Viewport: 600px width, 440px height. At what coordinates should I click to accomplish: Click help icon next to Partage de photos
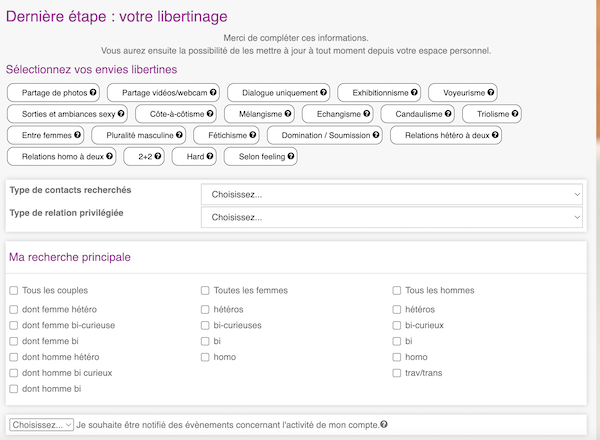tap(93, 93)
